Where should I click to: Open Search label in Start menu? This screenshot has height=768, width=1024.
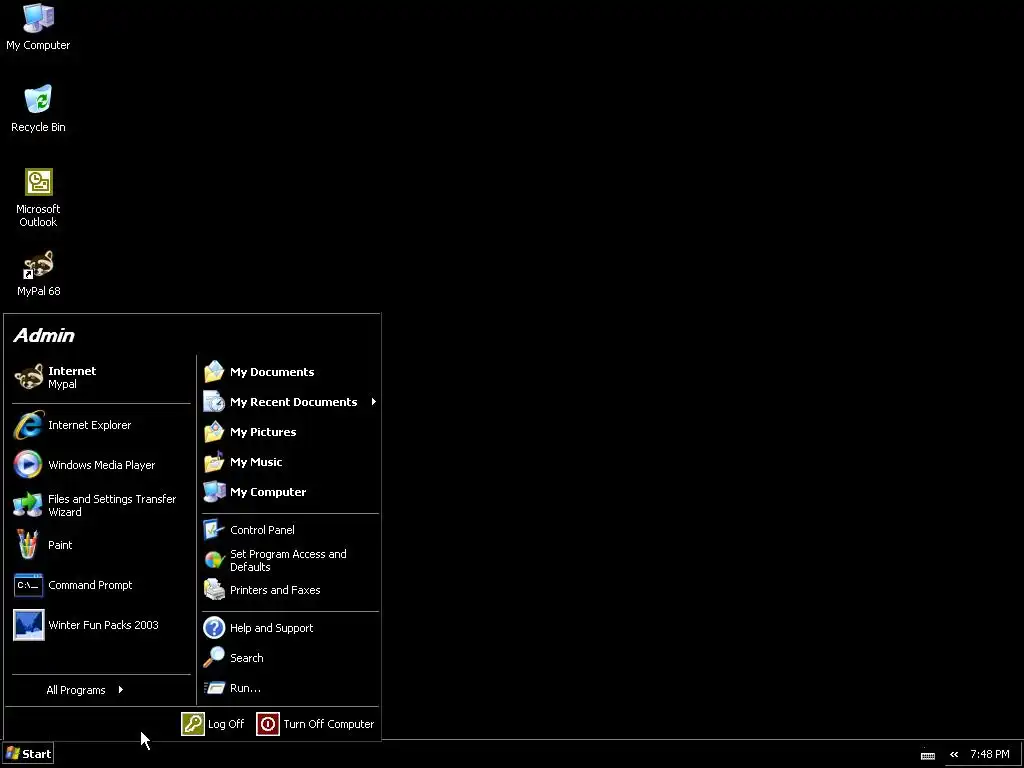pos(247,658)
